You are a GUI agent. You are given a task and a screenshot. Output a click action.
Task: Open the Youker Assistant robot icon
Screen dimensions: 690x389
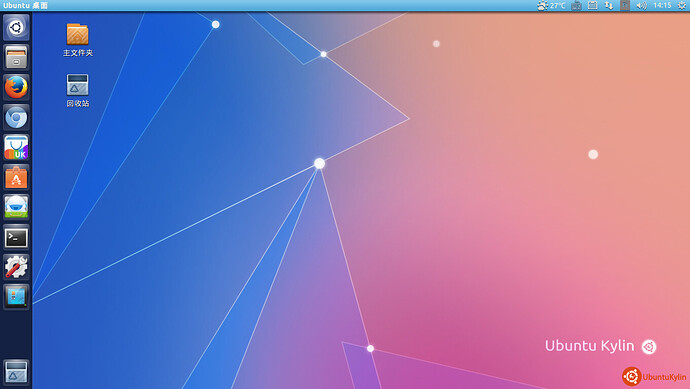click(x=16, y=207)
